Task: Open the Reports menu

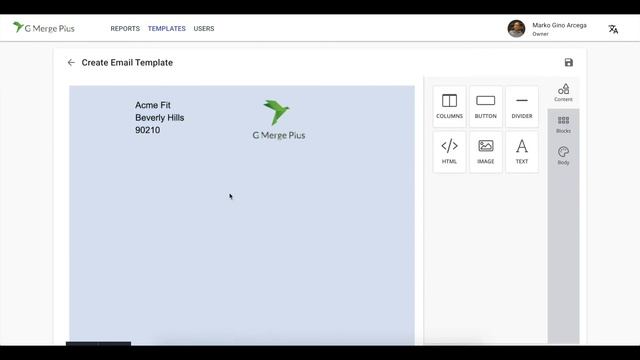Action: coord(125,29)
